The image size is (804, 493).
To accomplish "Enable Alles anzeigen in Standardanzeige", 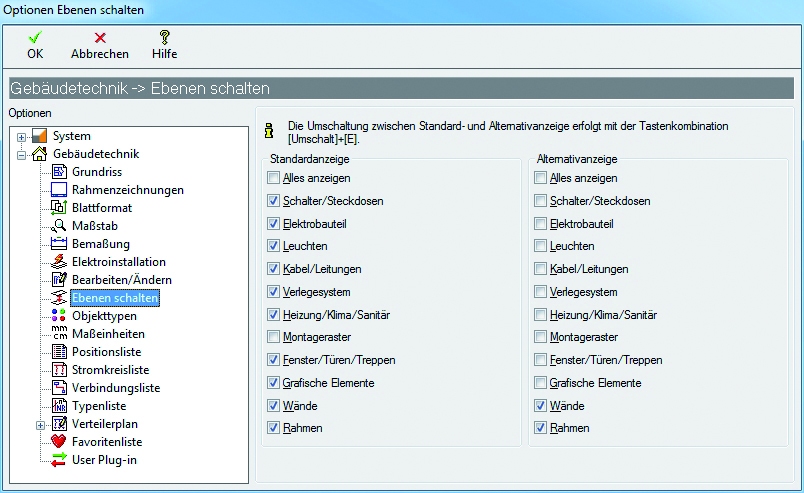I will [273, 178].
